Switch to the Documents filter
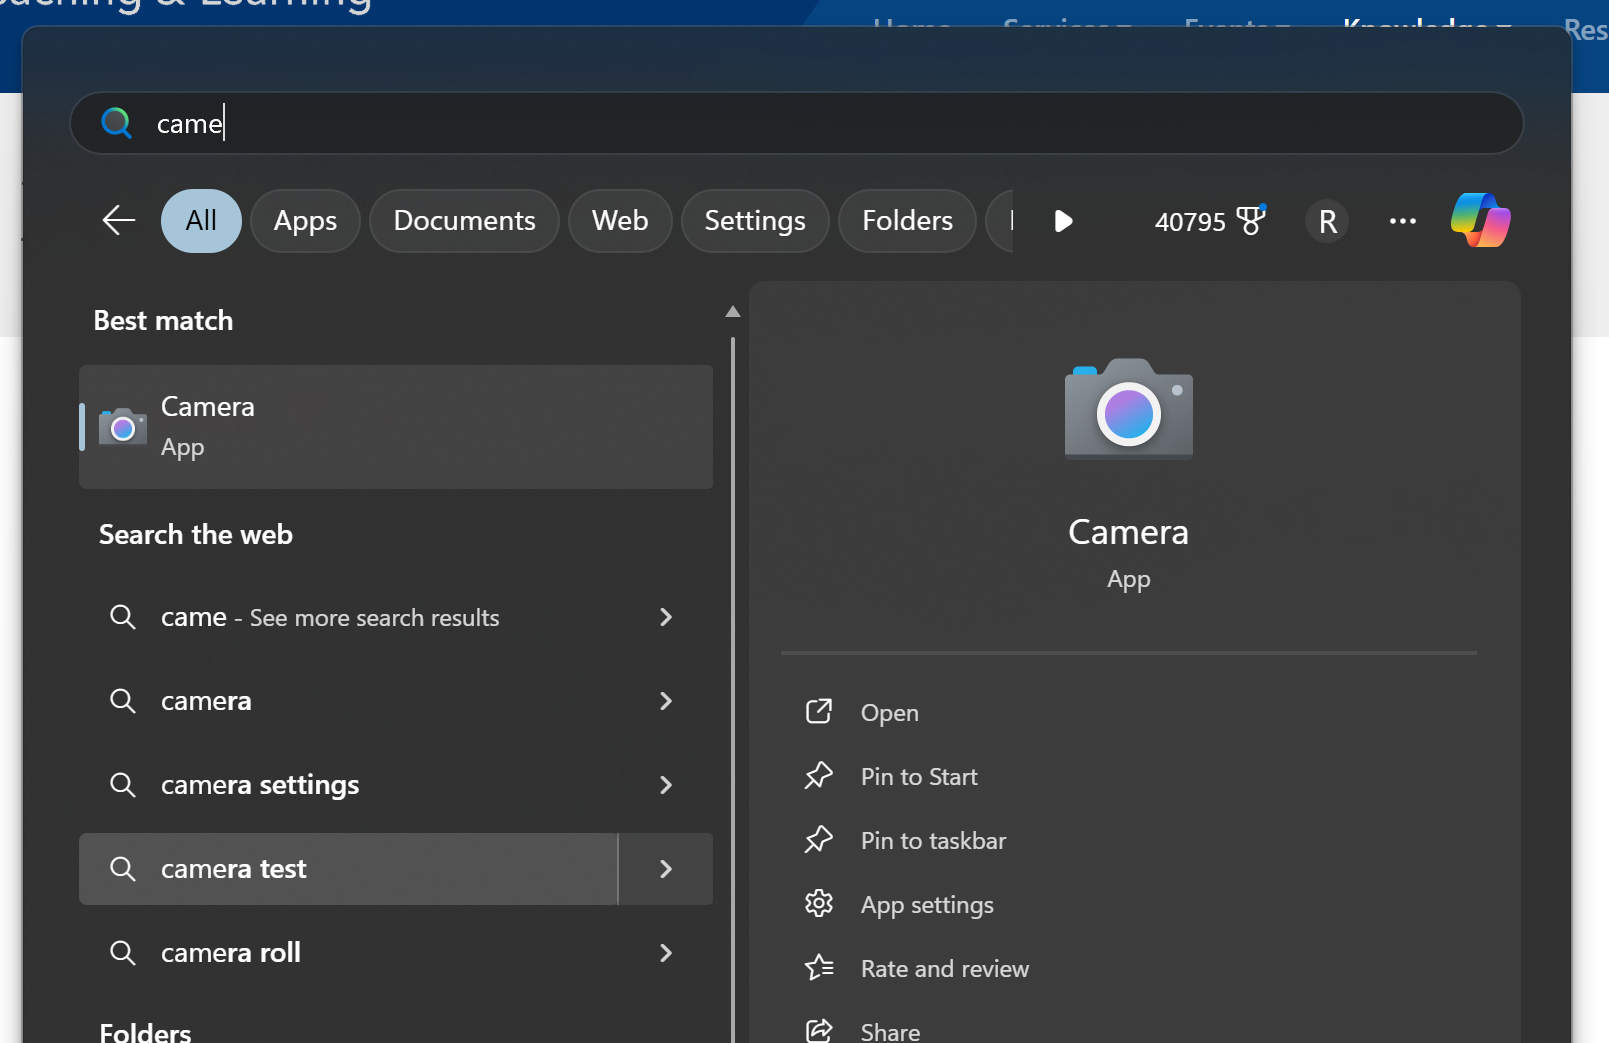1609x1043 pixels. pyautogui.click(x=464, y=221)
